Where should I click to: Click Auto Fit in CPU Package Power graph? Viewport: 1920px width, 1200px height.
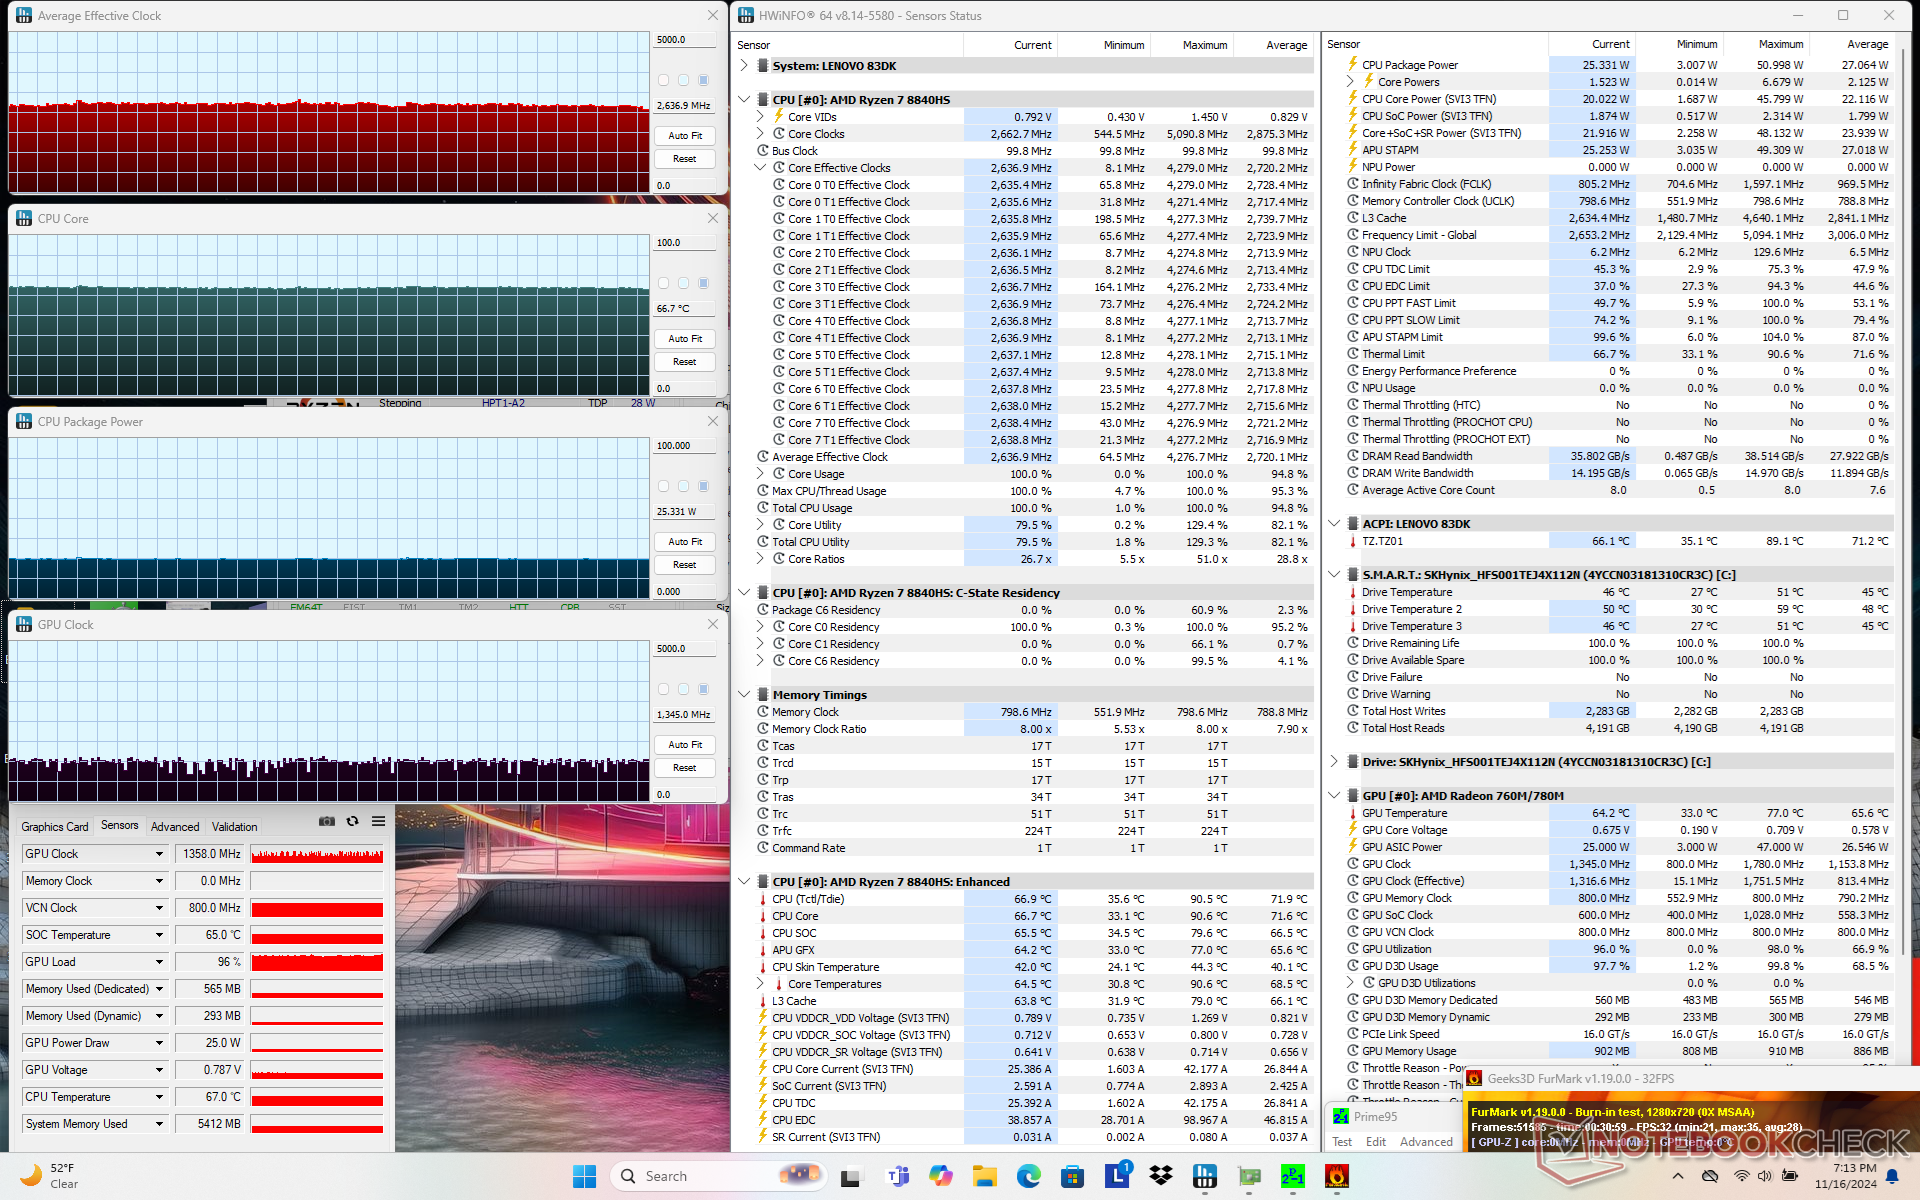[685, 542]
